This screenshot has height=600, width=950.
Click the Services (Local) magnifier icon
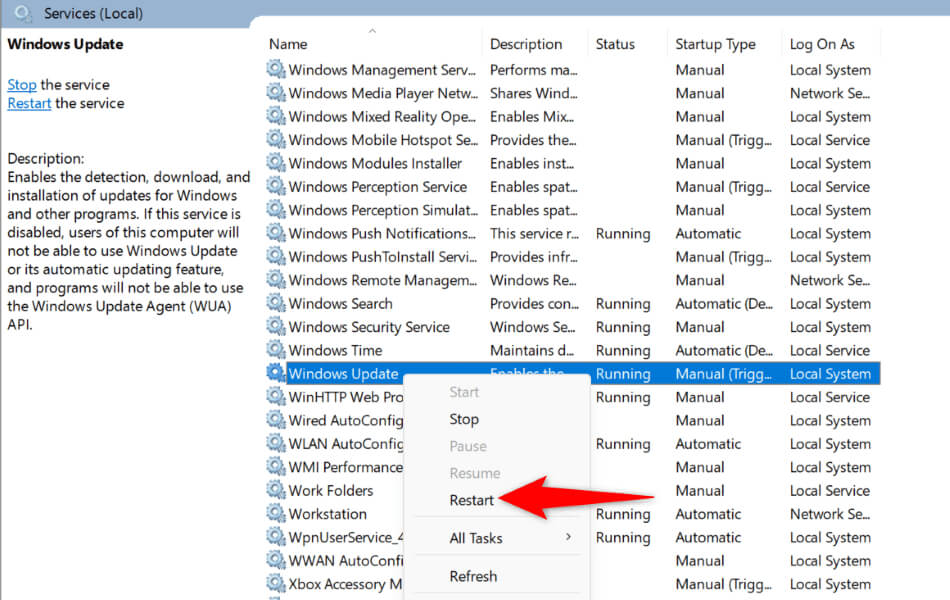(23, 13)
